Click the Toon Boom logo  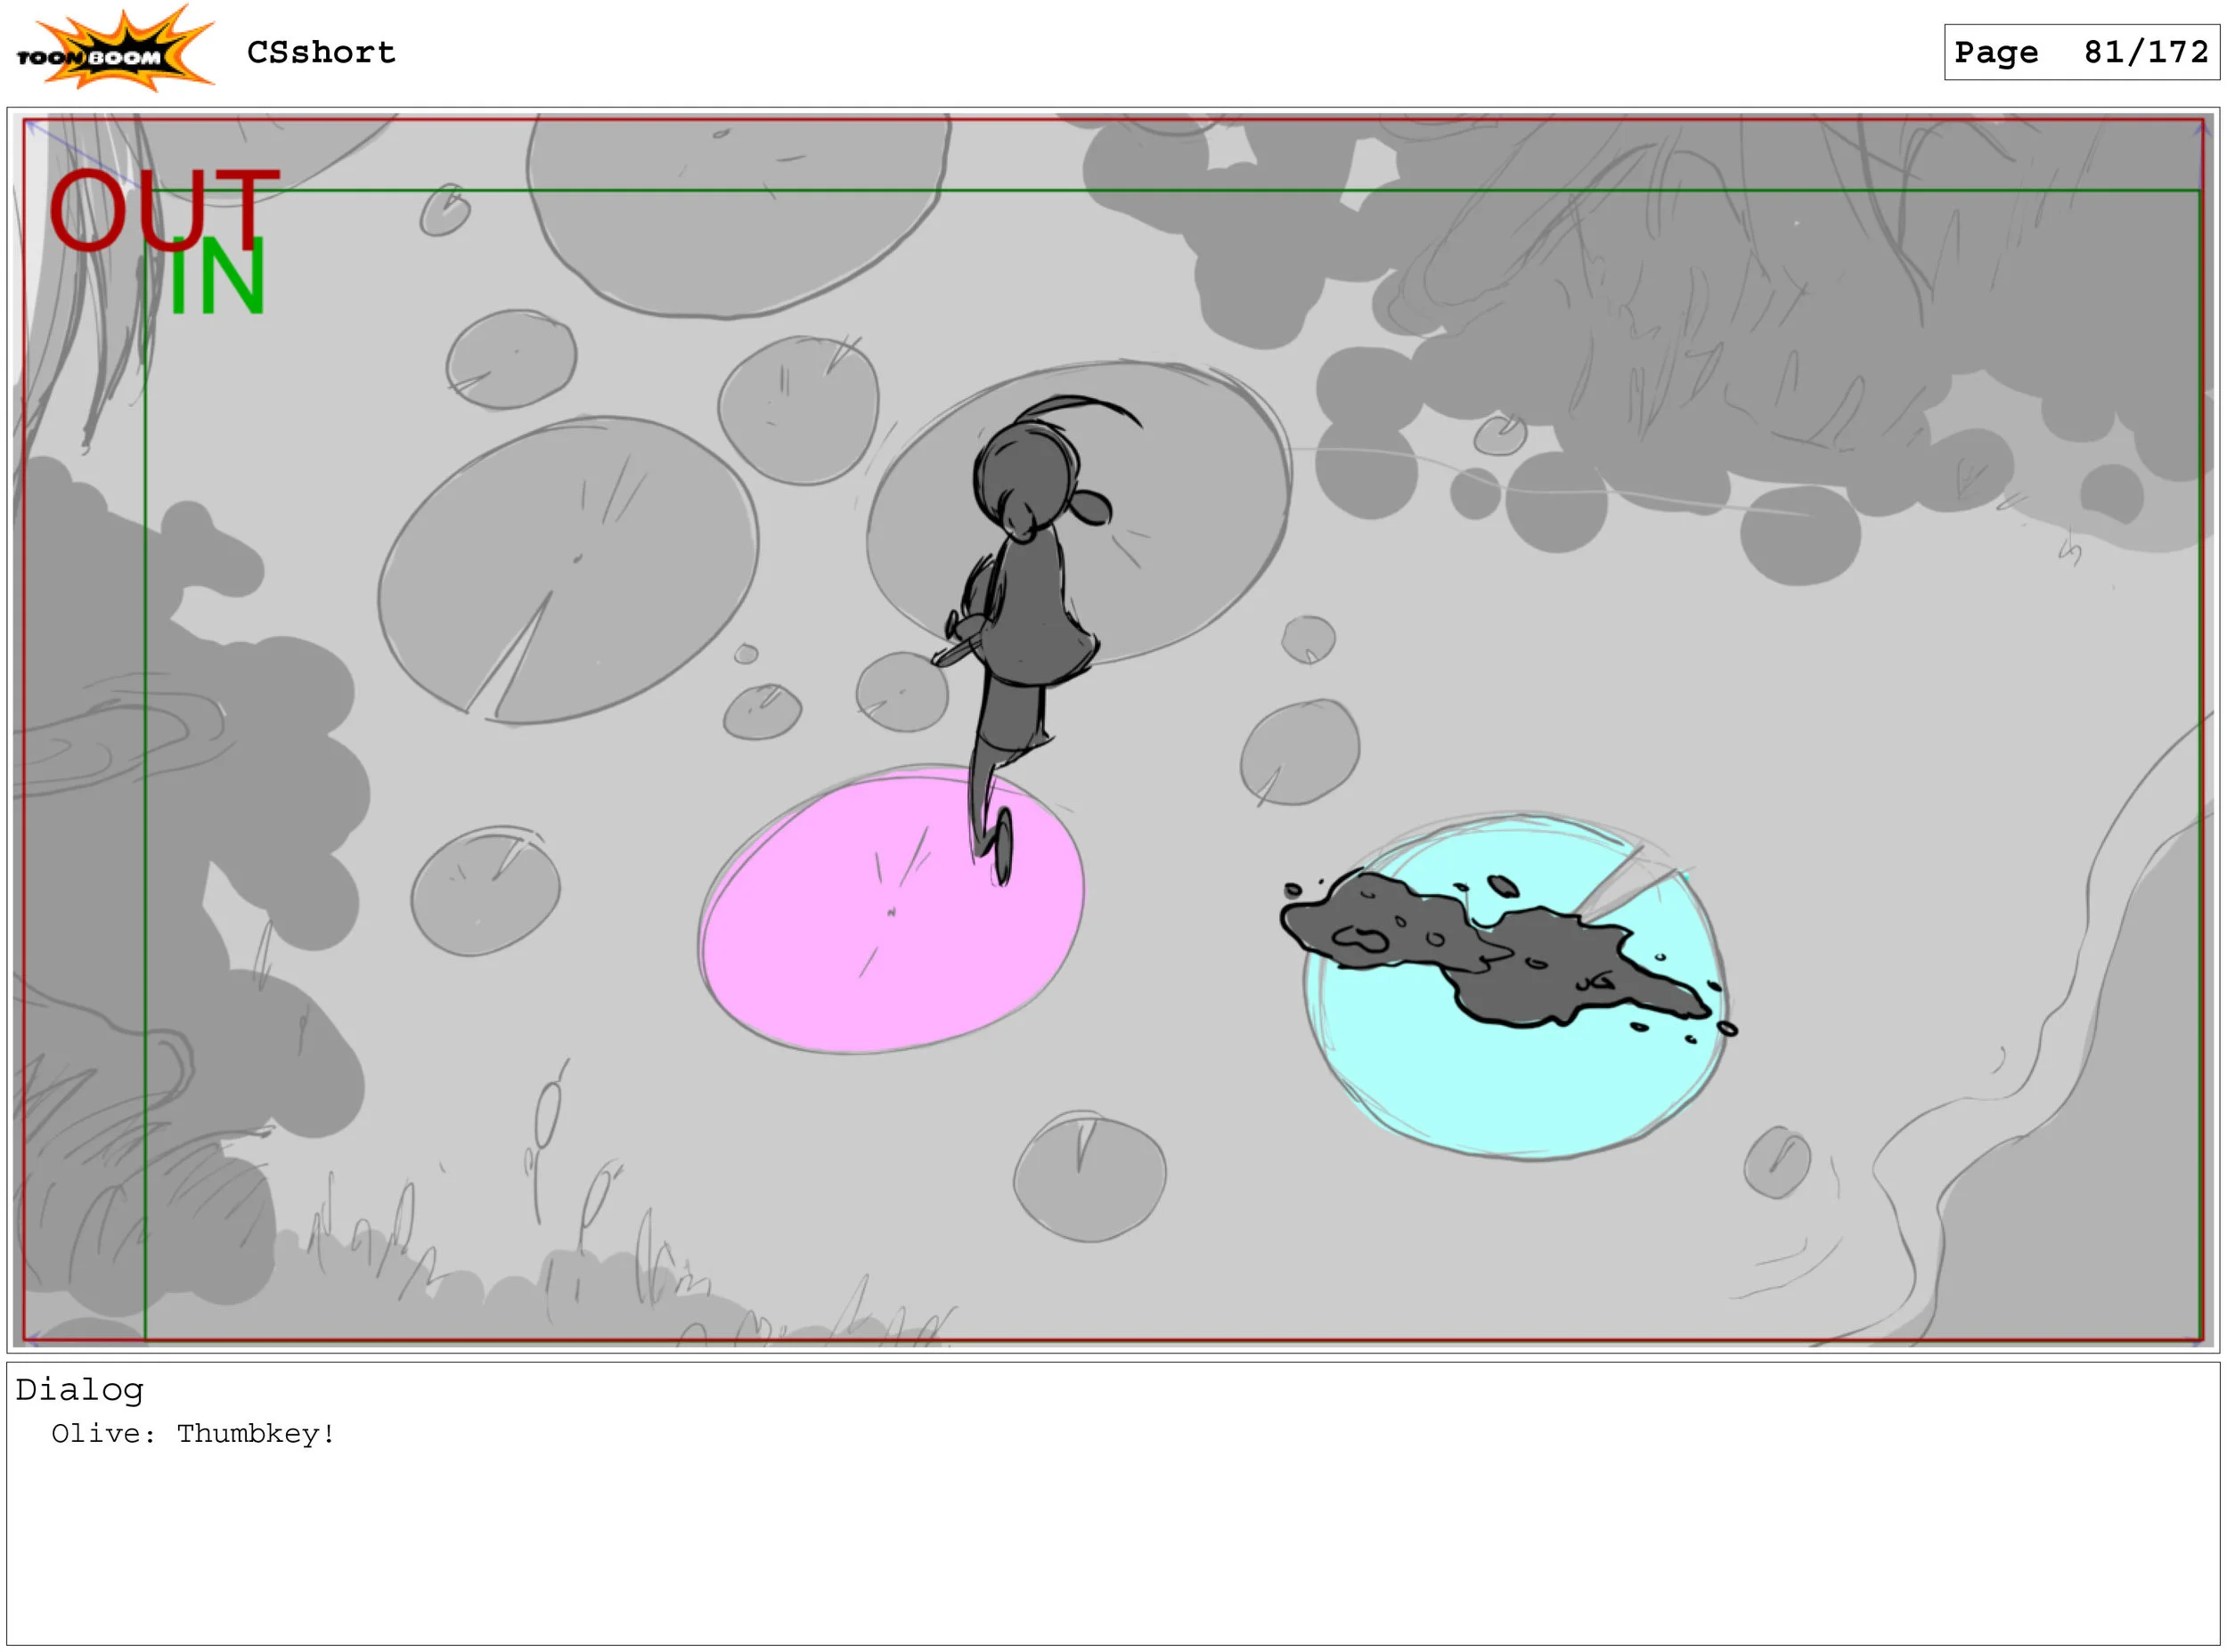click(x=115, y=50)
